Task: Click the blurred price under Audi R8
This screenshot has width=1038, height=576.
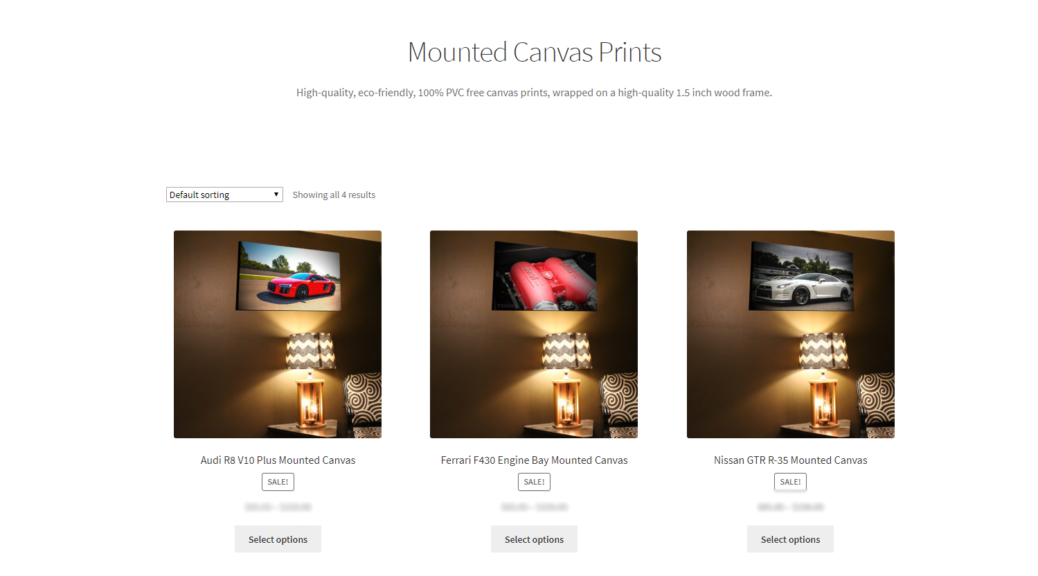Action: point(278,507)
